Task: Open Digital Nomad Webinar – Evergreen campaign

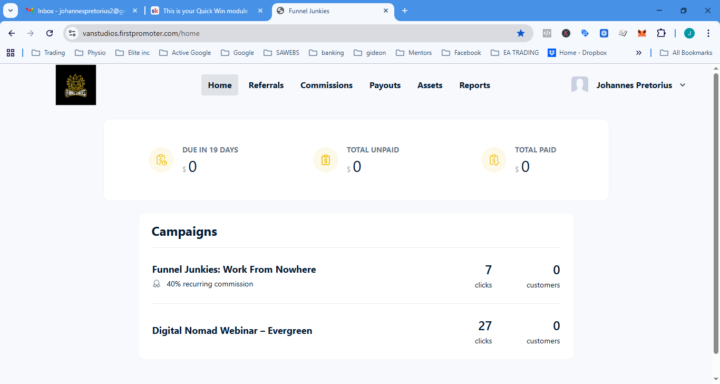Action: pyautogui.click(x=232, y=331)
